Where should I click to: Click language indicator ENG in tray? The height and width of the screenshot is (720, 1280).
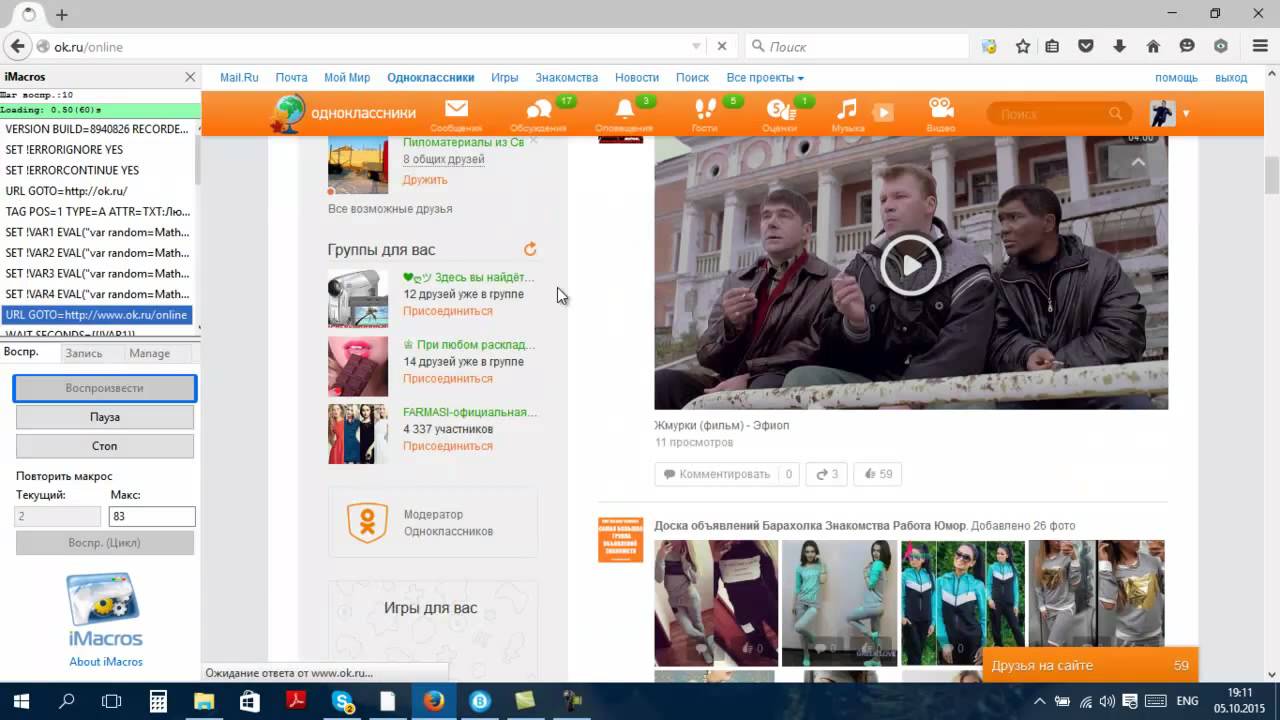pos(1186,701)
